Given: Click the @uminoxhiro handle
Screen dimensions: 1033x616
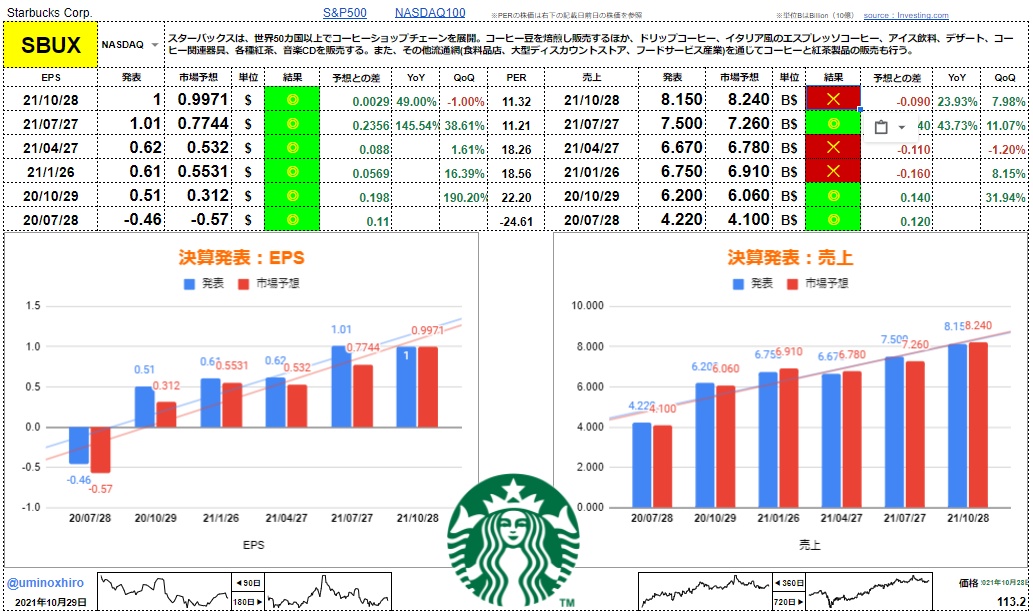Looking at the screenshot, I should click(45, 583).
